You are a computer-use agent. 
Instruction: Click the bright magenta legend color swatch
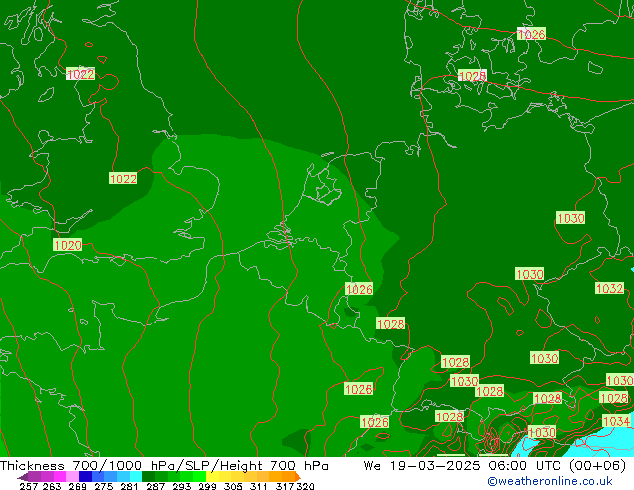pyautogui.click(x=59, y=477)
